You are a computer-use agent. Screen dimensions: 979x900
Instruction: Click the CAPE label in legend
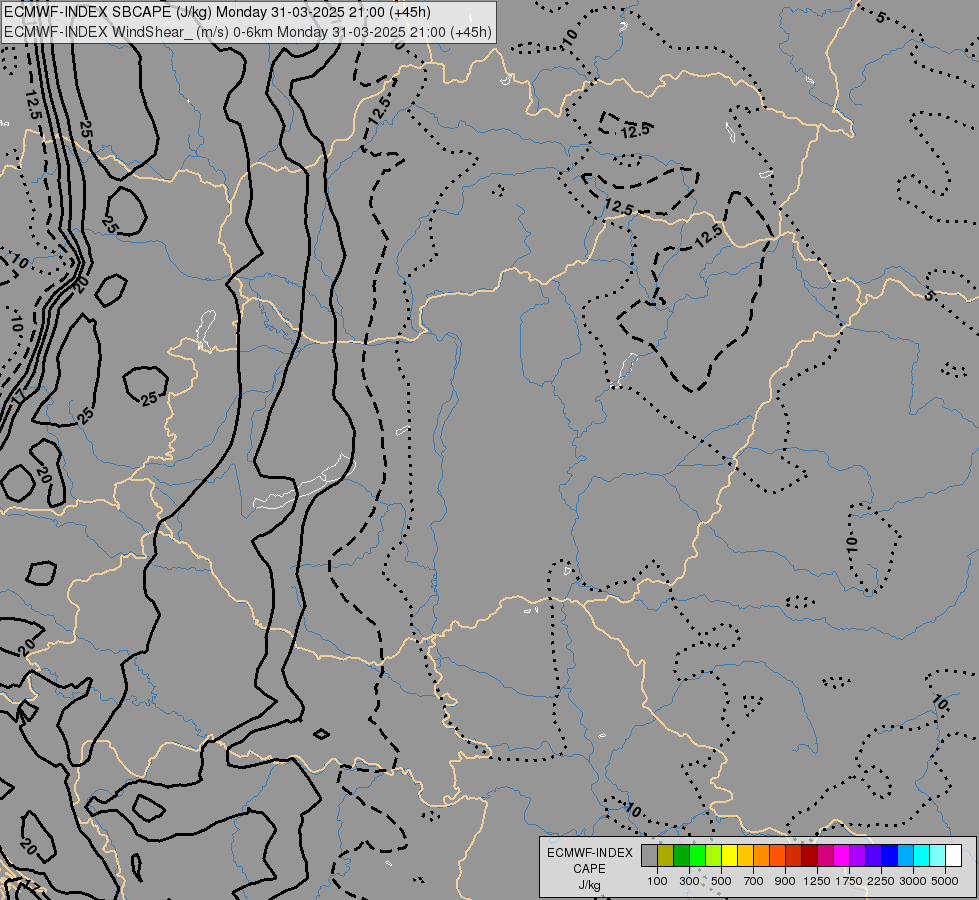coord(589,869)
